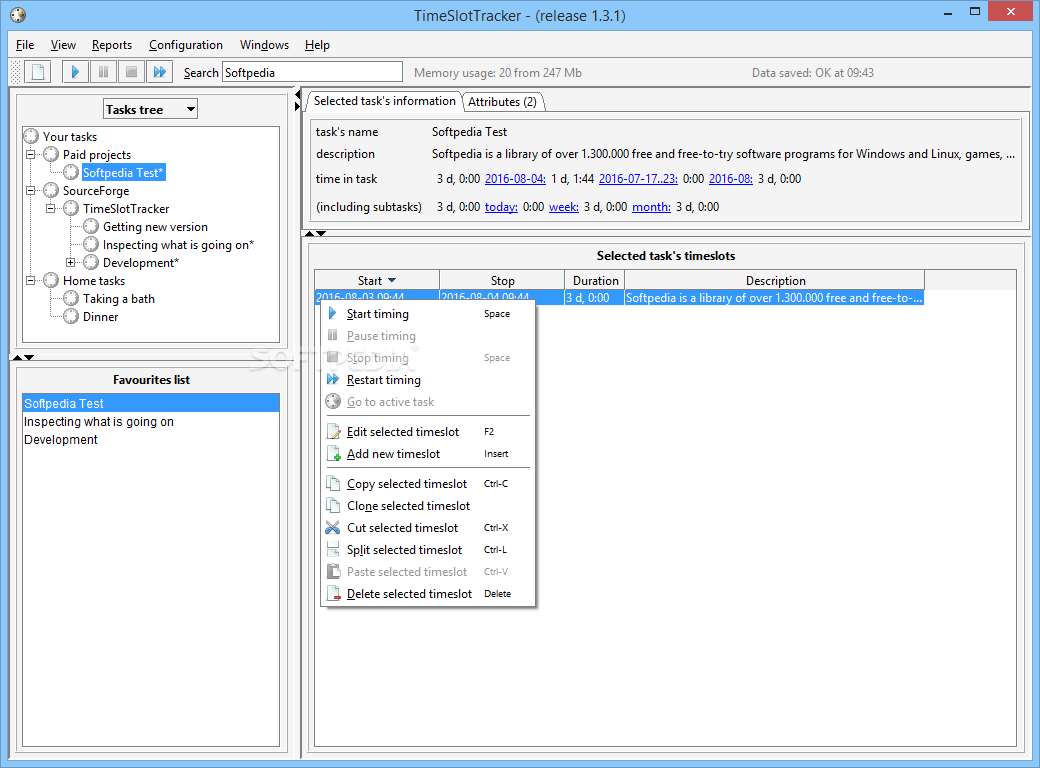
Task: Select the Your tasks root node
Action: coord(70,137)
